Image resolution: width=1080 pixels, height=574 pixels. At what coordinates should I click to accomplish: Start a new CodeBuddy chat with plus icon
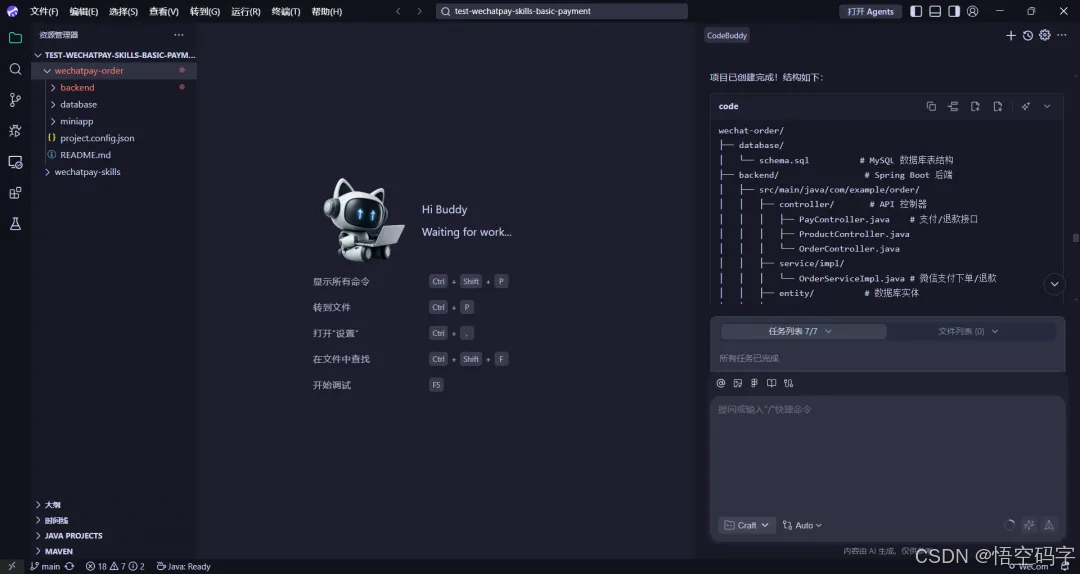[x=1010, y=35]
